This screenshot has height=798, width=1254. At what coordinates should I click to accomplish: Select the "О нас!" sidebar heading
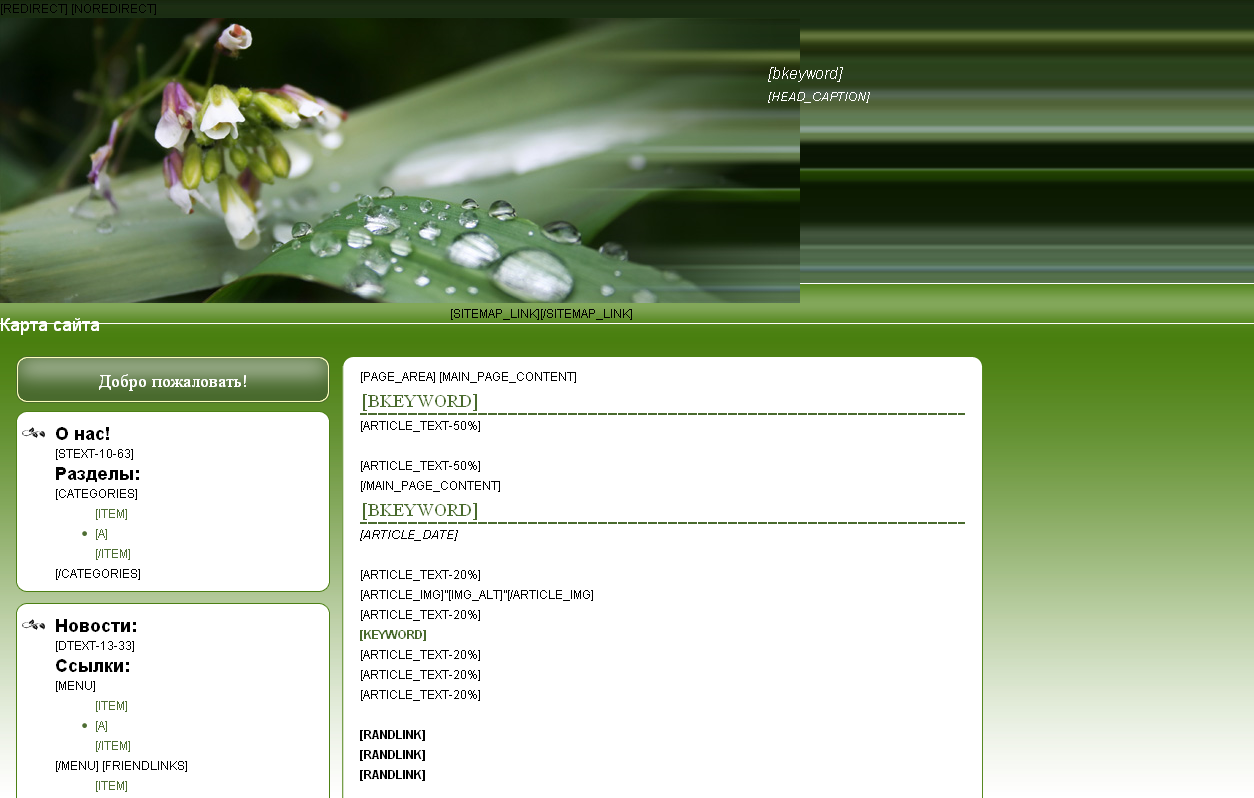click(83, 434)
